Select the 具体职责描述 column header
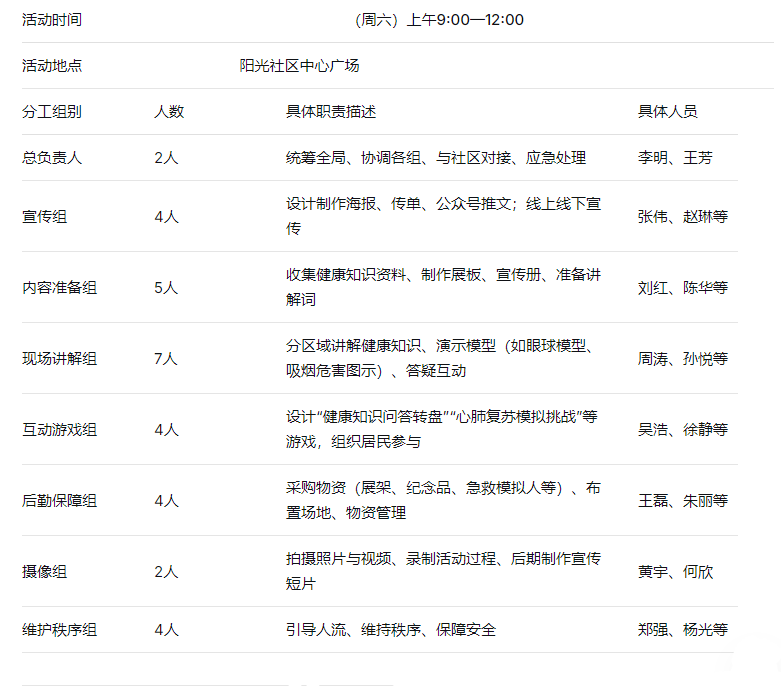Image resolution: width=781 pixels, height=688 pixels. pos(331,112)
